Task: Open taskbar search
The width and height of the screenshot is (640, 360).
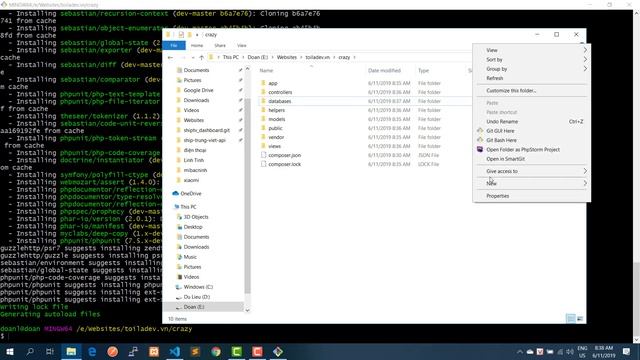Action: (x=30, y=351)
